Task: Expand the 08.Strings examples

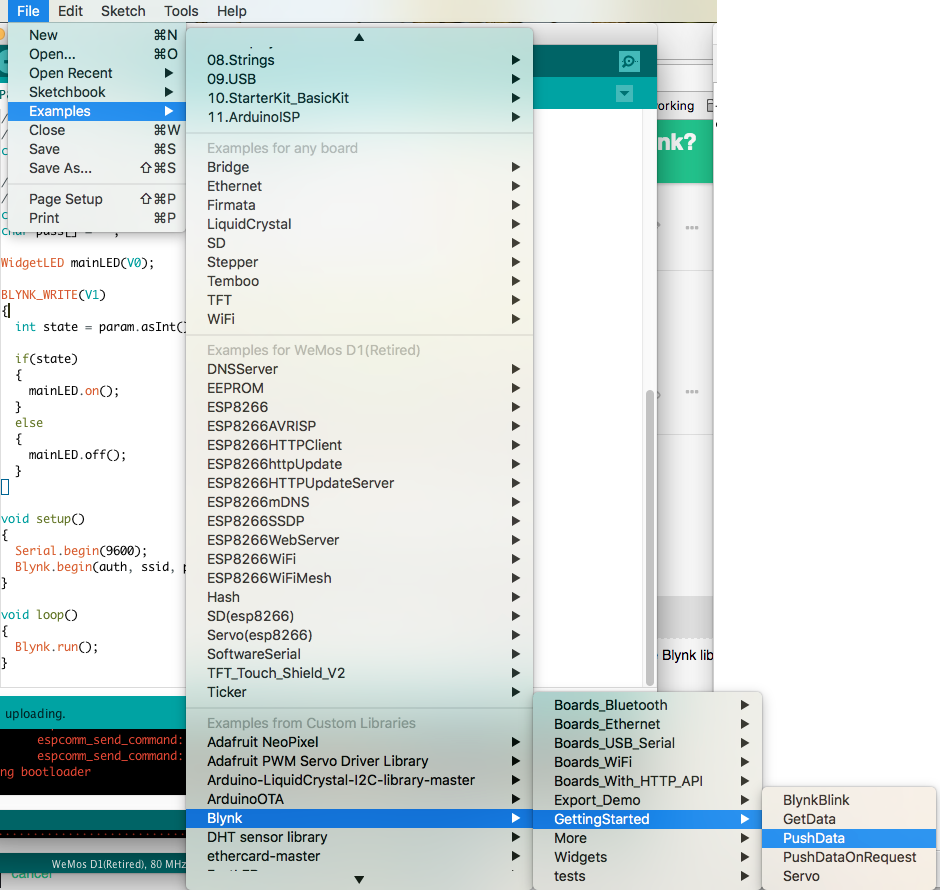Action: 359,60
